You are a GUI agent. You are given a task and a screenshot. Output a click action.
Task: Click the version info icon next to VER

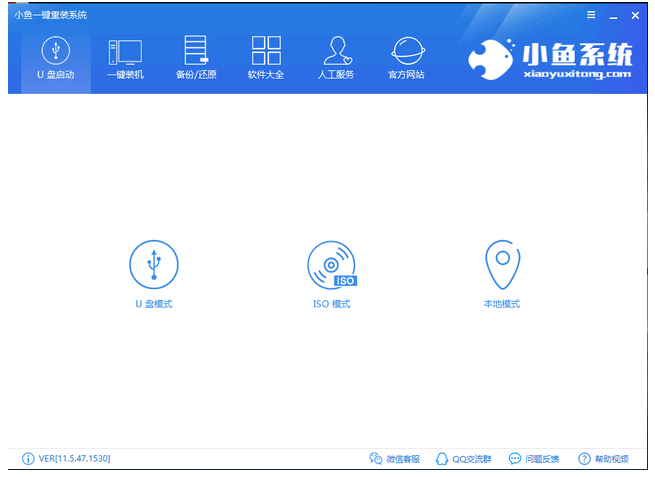point(28,459)
